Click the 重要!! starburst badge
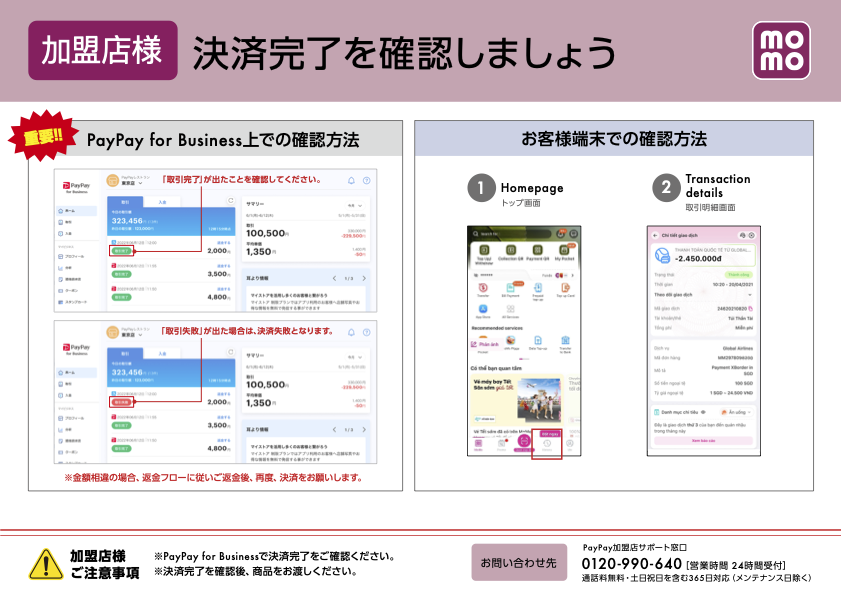Viewport: 841px width, 595px height. point(43,136)
